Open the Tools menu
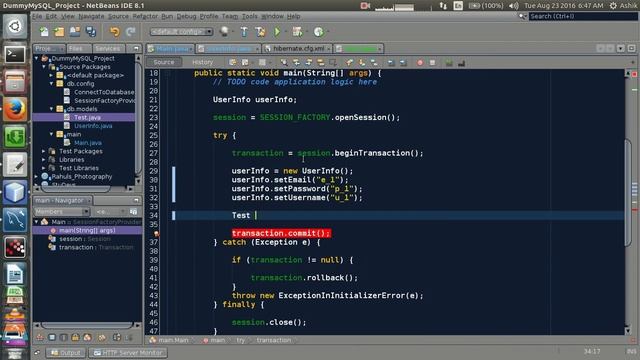The height and width of the screenshot is (360, 640). click(249, 16)
